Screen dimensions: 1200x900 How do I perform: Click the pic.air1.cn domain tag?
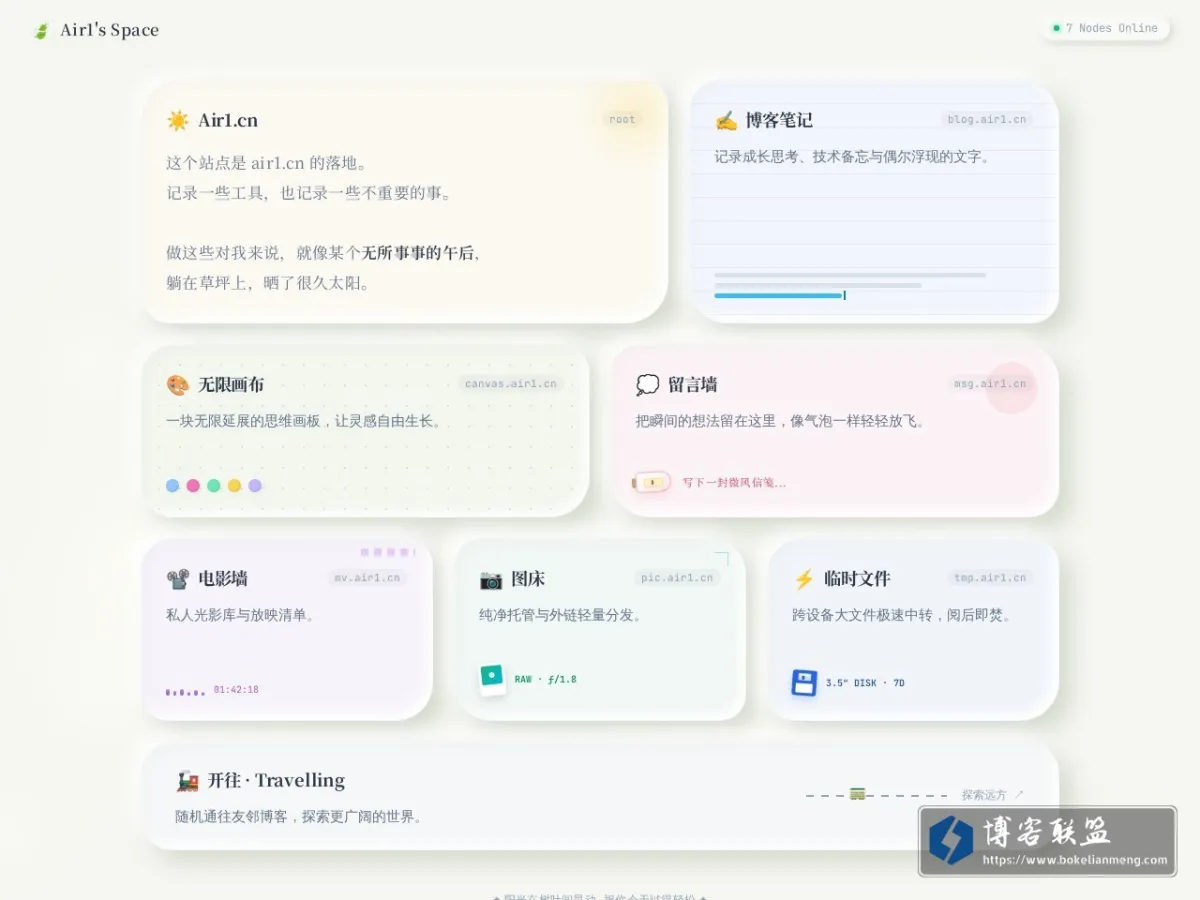point(677,577)
